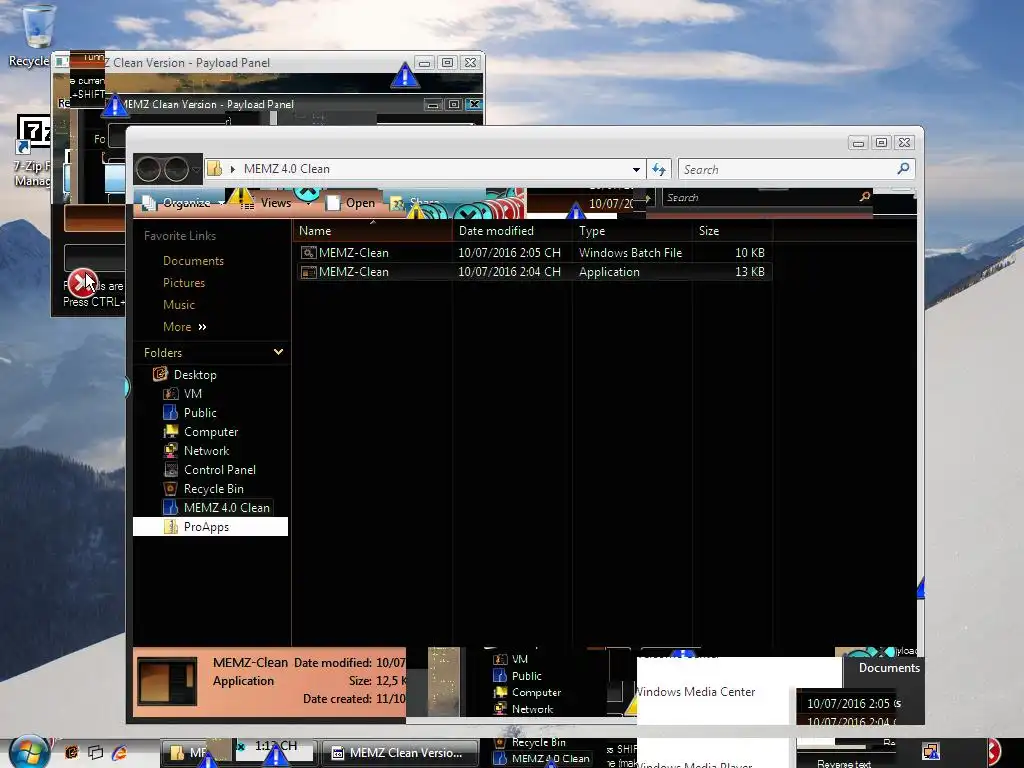Click the 10/07/2016 2:05 CH date cell
Screen dimensions: 1024x768
point(509,253)
